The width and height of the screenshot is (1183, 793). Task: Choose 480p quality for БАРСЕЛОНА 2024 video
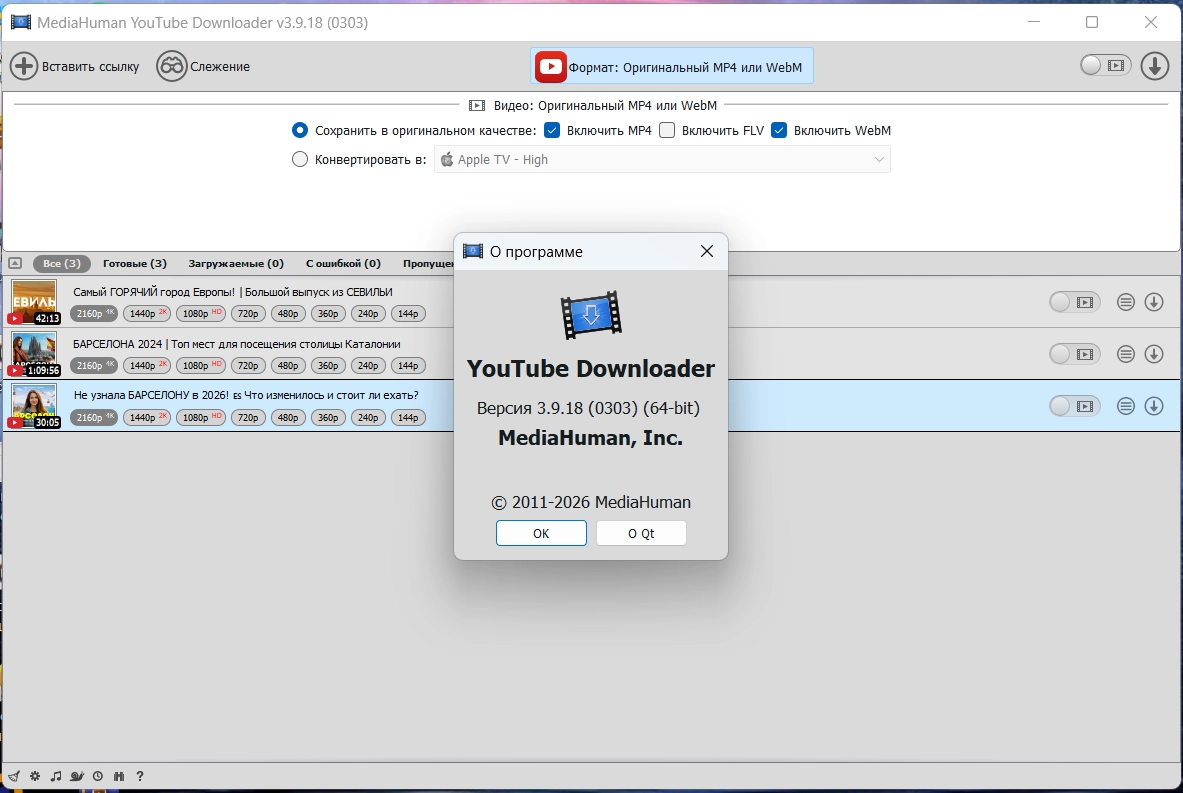tap(288, 365)
